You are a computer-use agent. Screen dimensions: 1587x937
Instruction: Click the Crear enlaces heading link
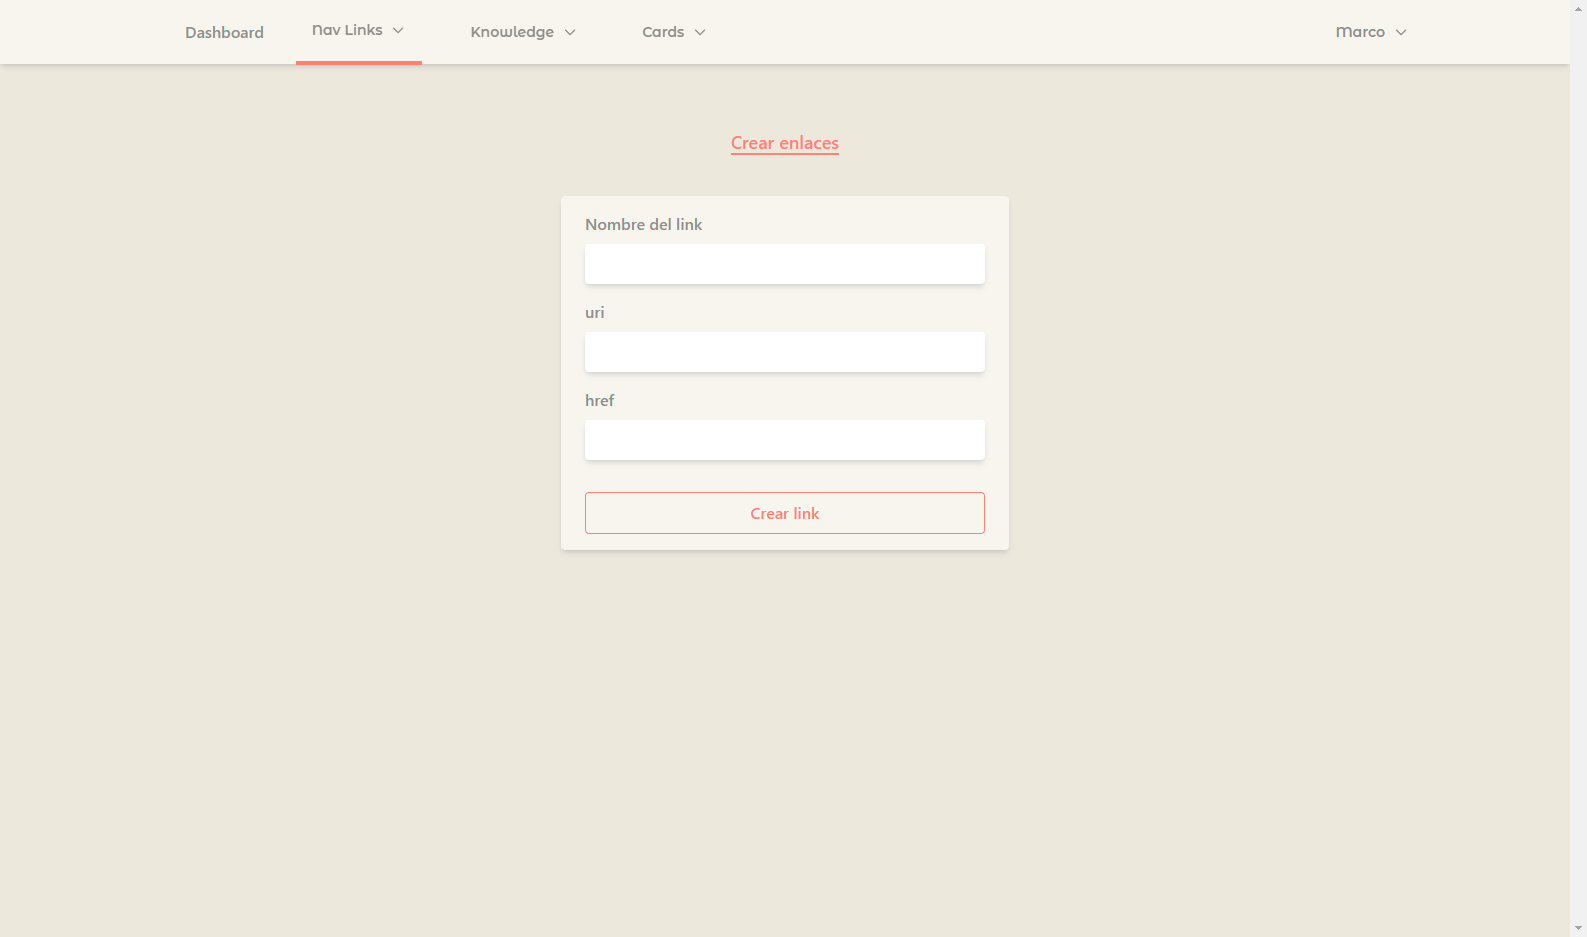coord(784,143)
